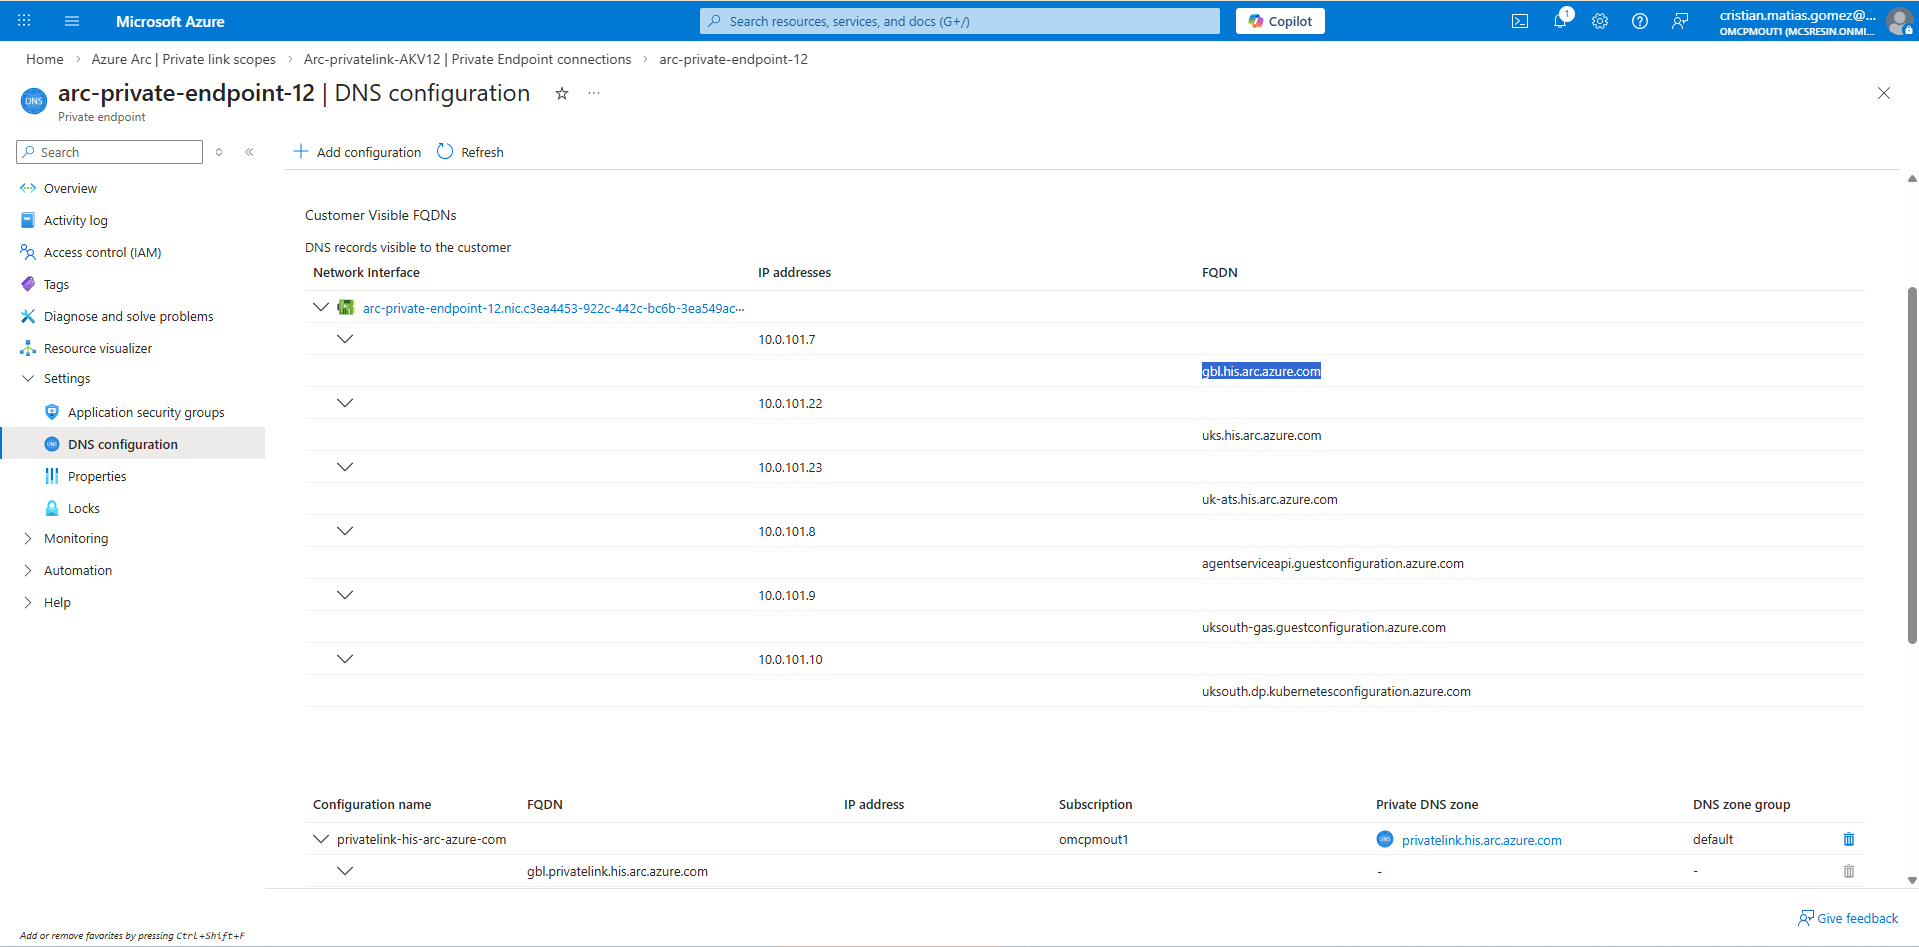
Task: Delete the default DNS zone group entry
Action: (1847, 839)
